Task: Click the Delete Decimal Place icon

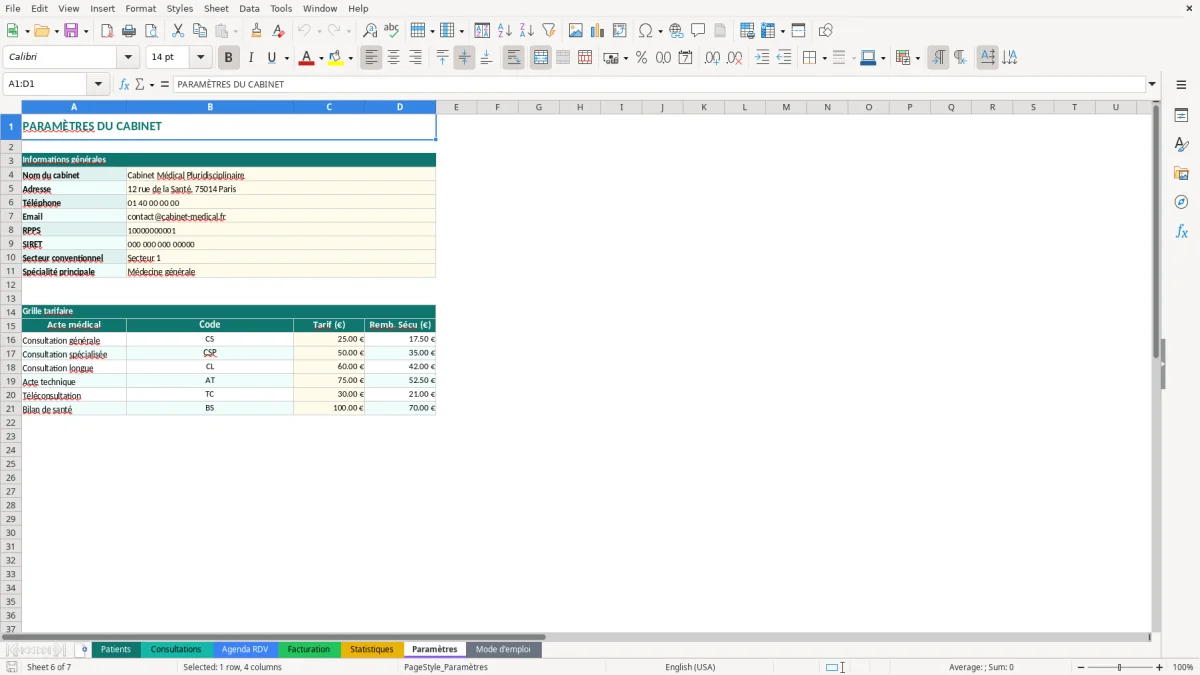Action: click(735, 58)
